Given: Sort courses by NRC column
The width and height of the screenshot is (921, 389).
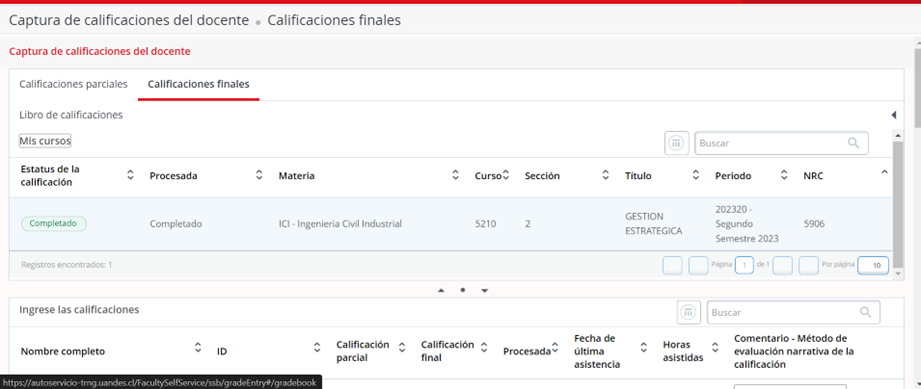Looking at the screenshot, I should pos(885,172).
